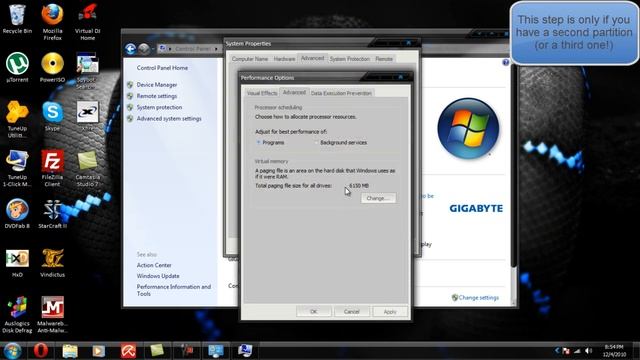Image resolution: width=640 pixels, height=360 pixels.
Task: Open the Windows Update link
Action: click(158, 276)
